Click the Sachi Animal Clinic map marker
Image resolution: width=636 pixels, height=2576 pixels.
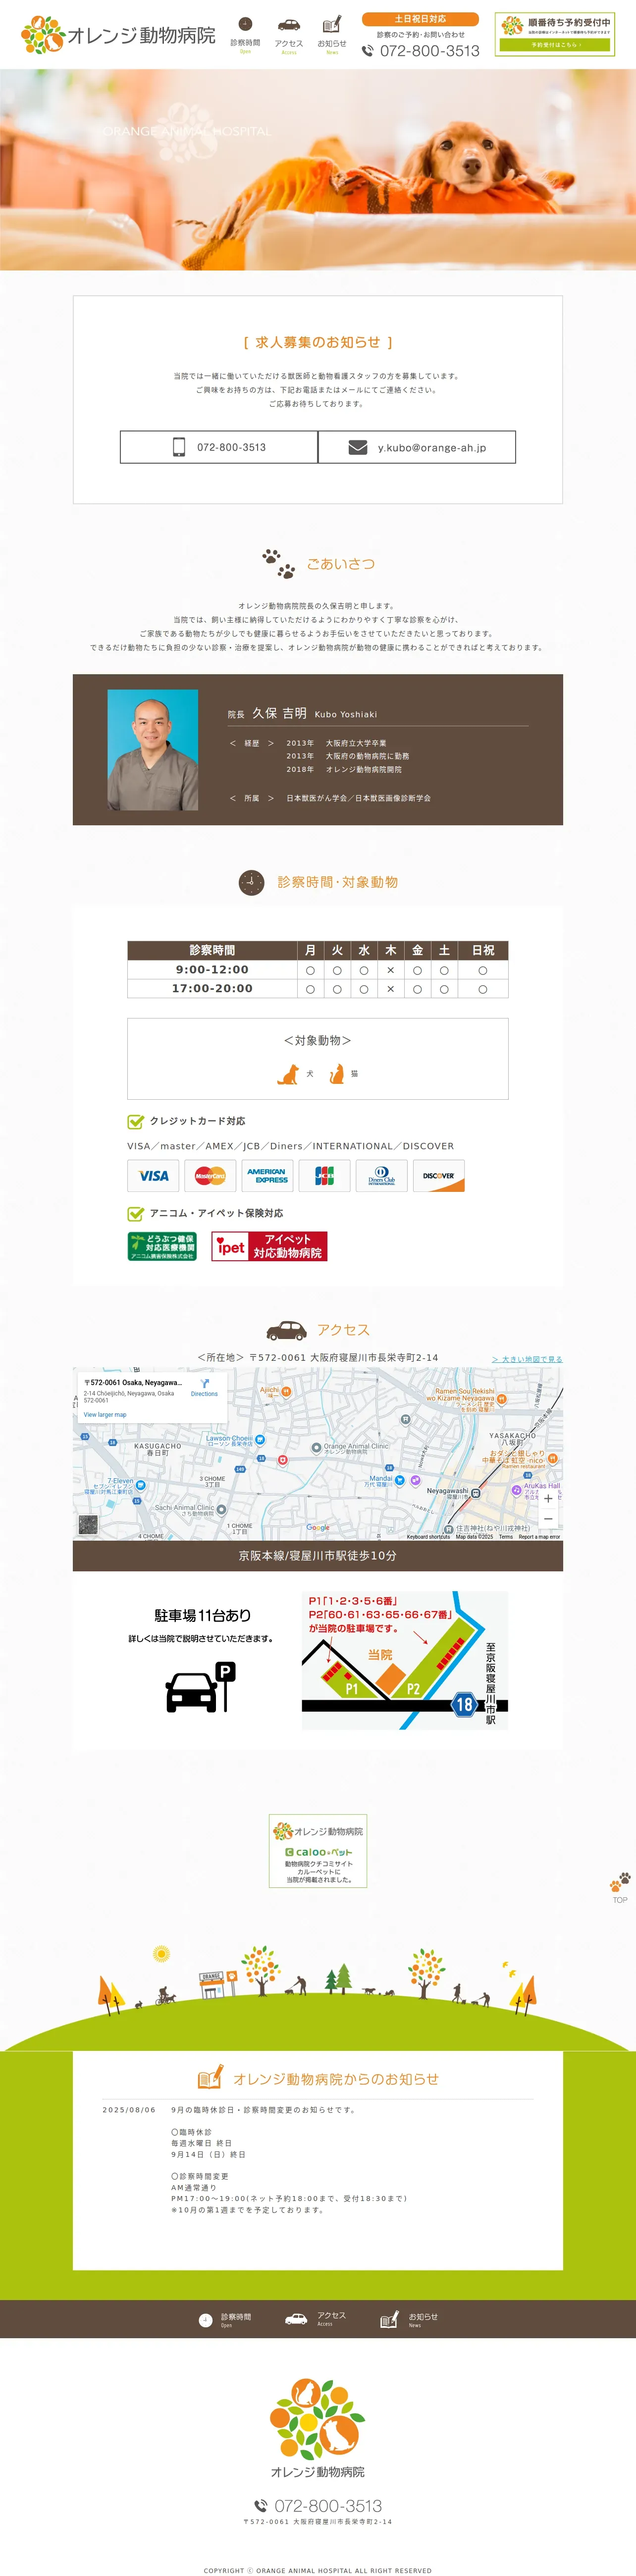point(221,1509)
